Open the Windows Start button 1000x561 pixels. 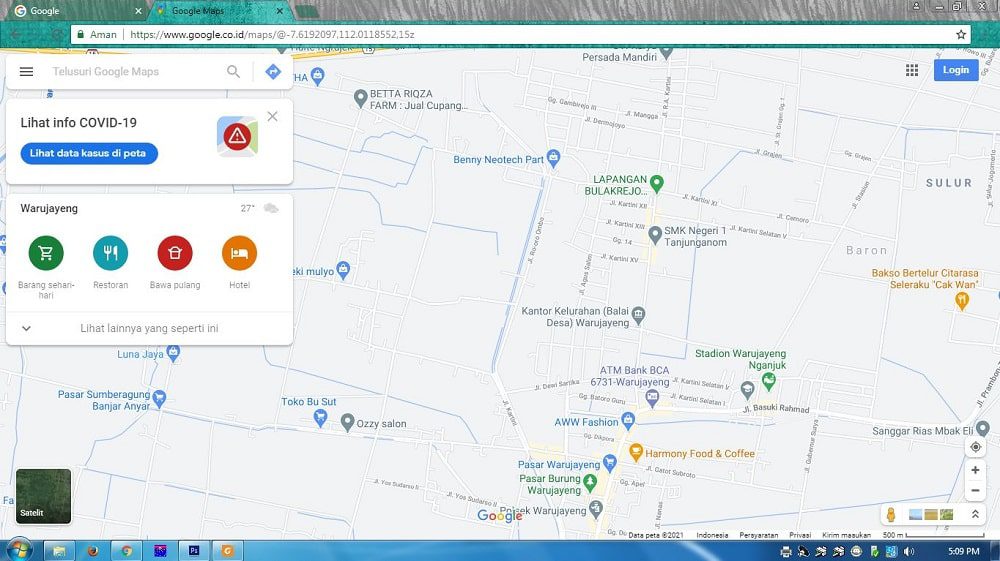[17, 550]
